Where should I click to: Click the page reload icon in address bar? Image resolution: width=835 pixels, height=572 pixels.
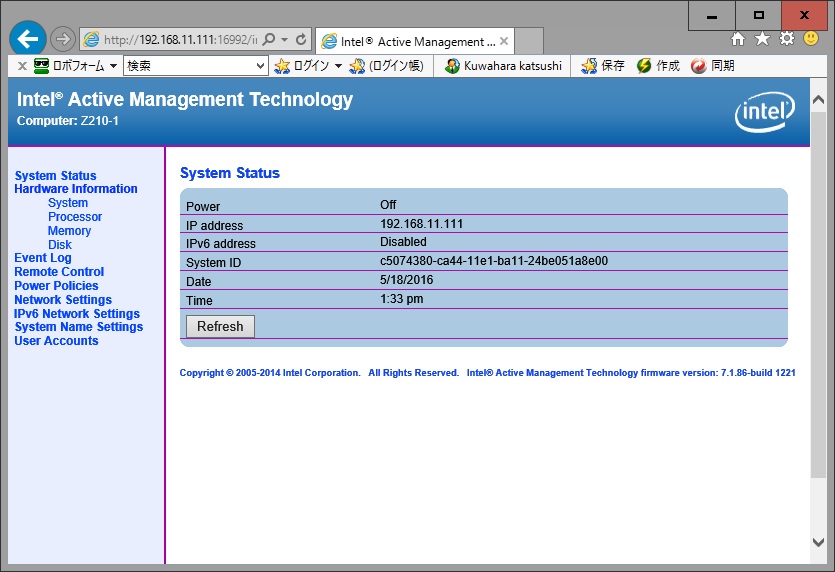pyautogui.click(x=301, y=39)
